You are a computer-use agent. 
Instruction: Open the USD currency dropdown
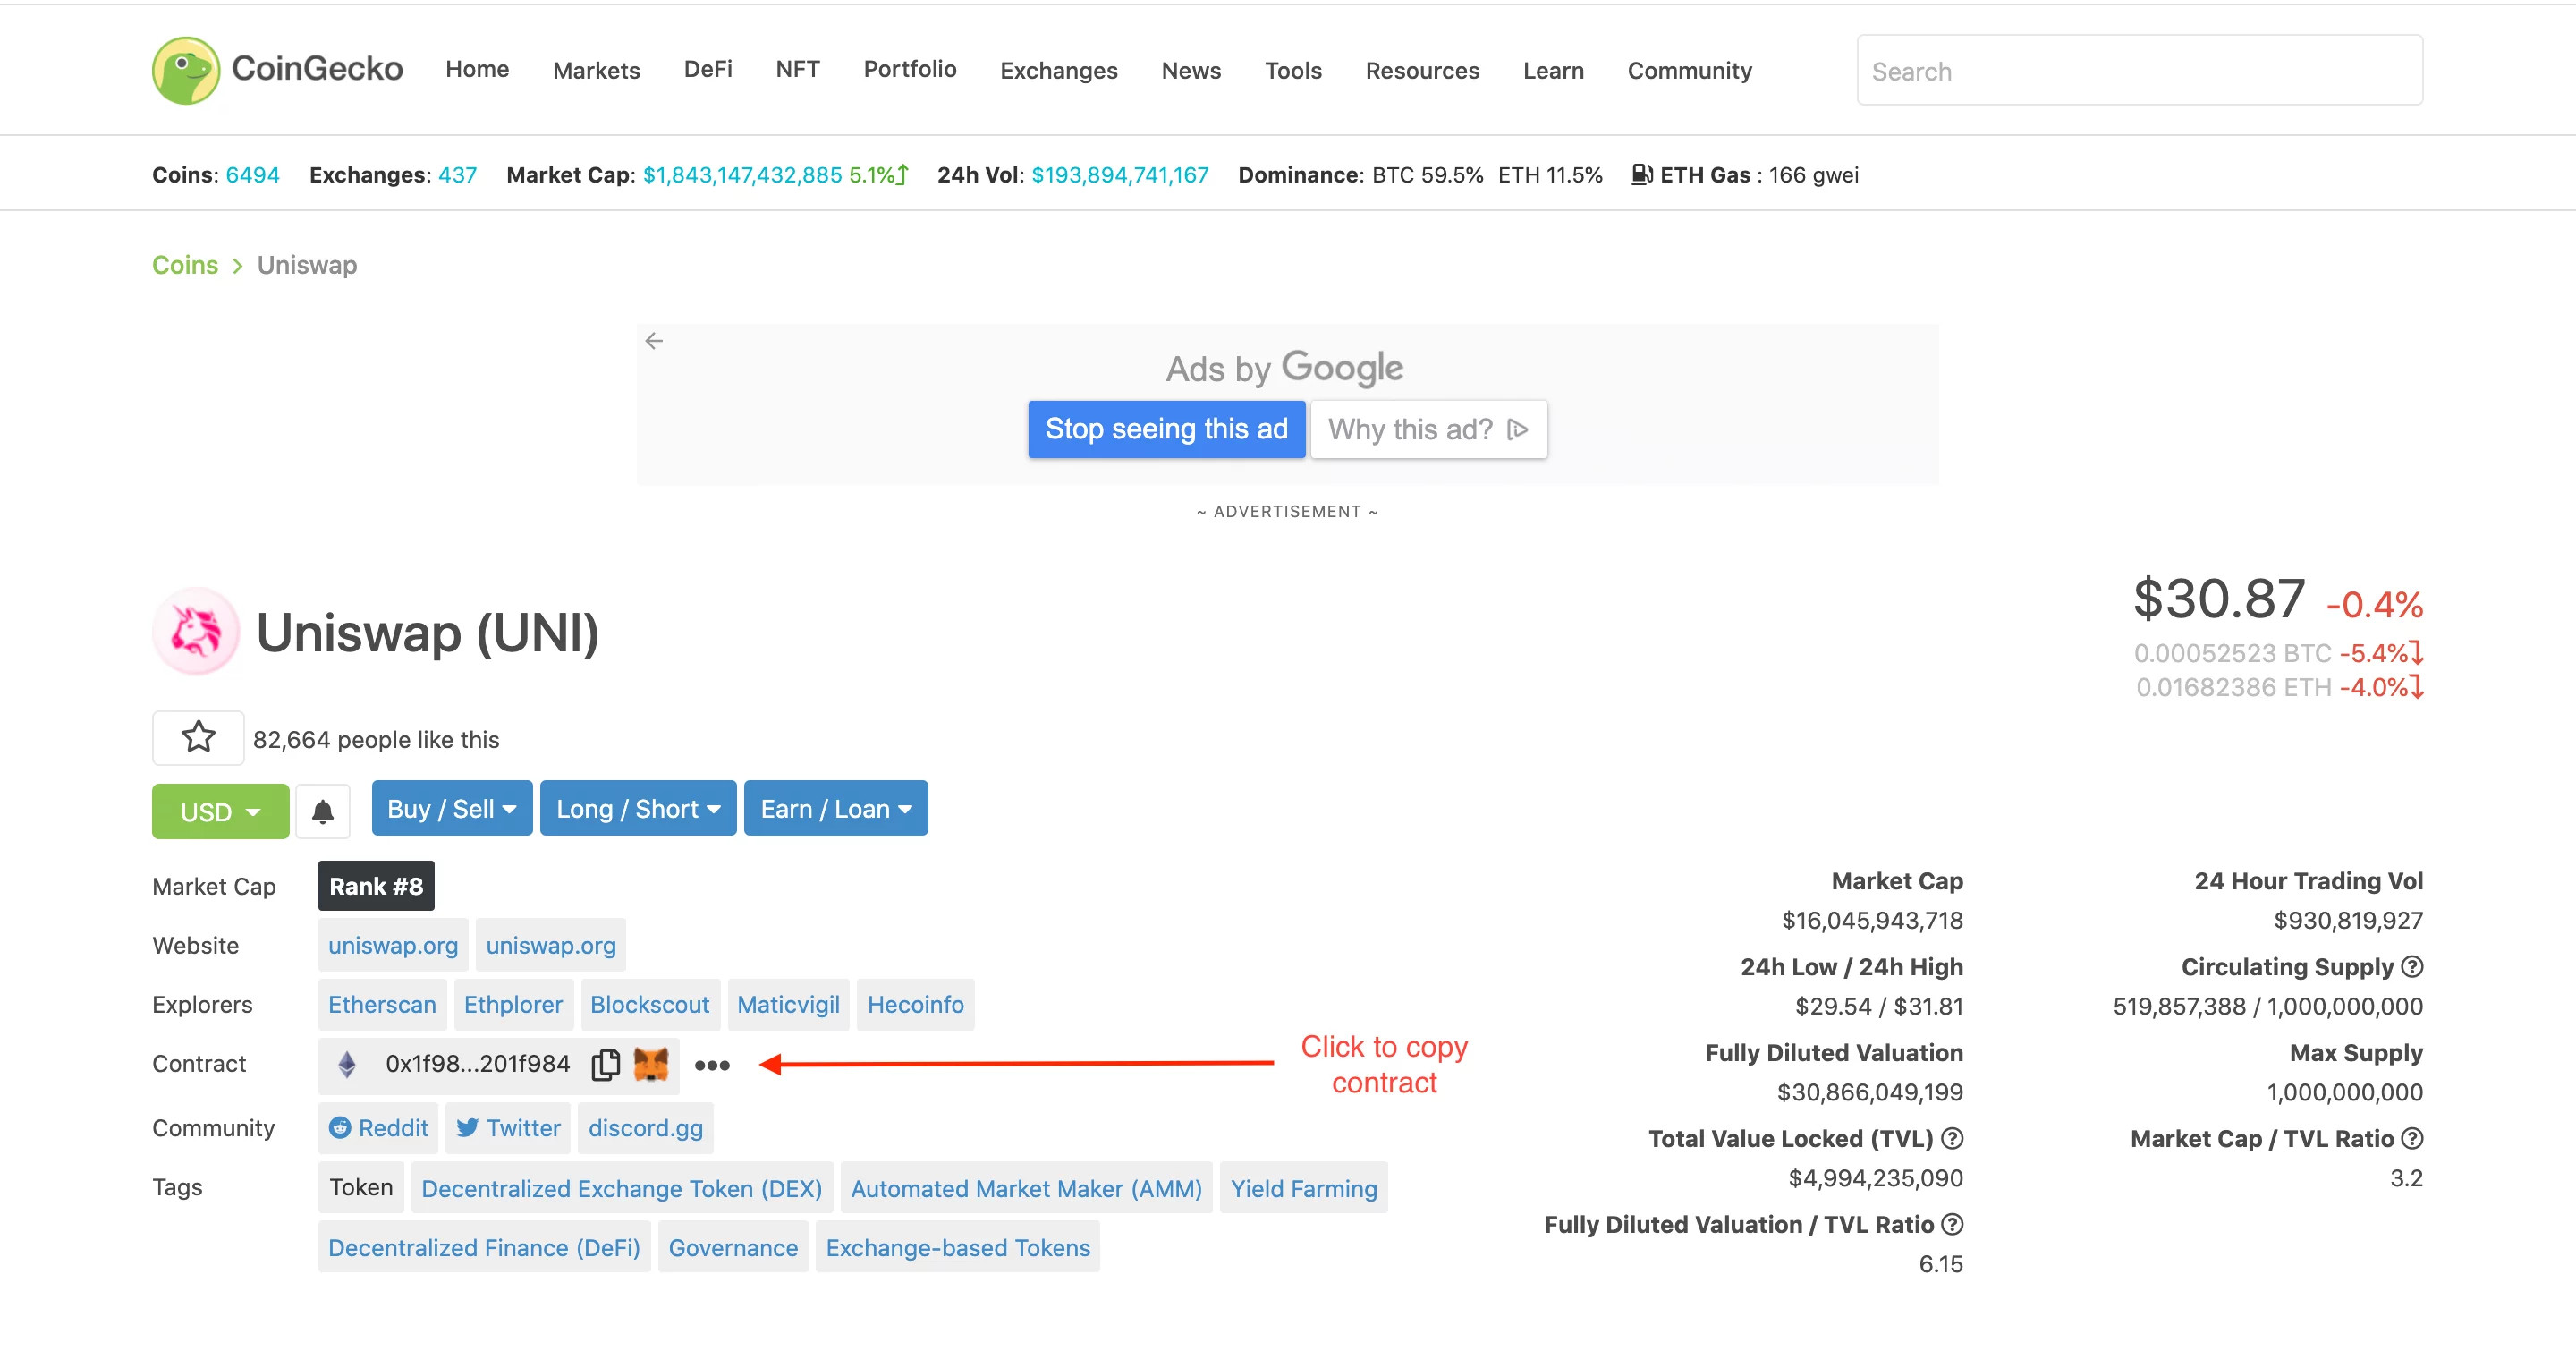220,811
